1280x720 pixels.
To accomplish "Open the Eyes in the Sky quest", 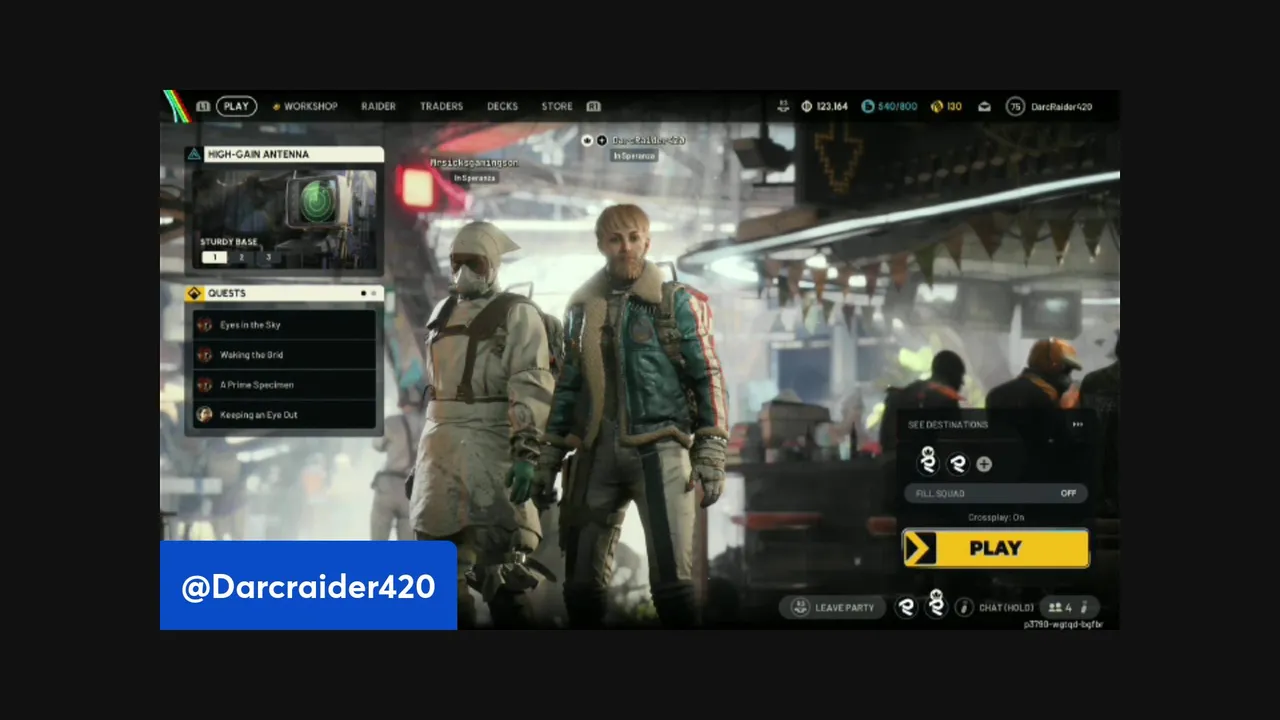I will 284,325.
